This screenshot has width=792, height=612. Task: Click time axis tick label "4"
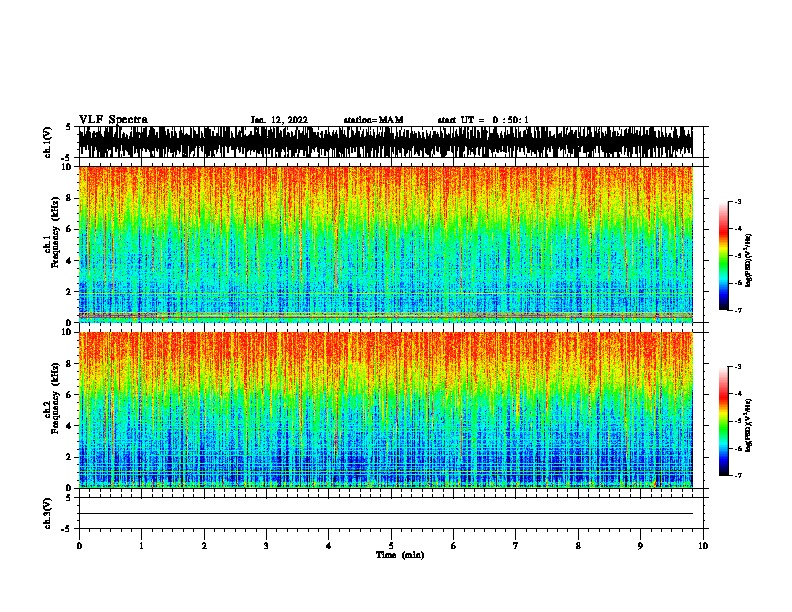tap(329, 546)
